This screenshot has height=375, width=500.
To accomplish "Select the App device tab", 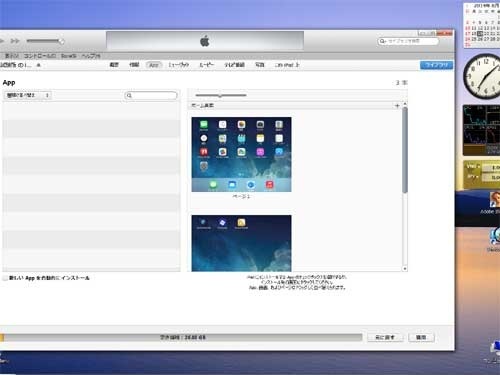I will tap(154, 65).
